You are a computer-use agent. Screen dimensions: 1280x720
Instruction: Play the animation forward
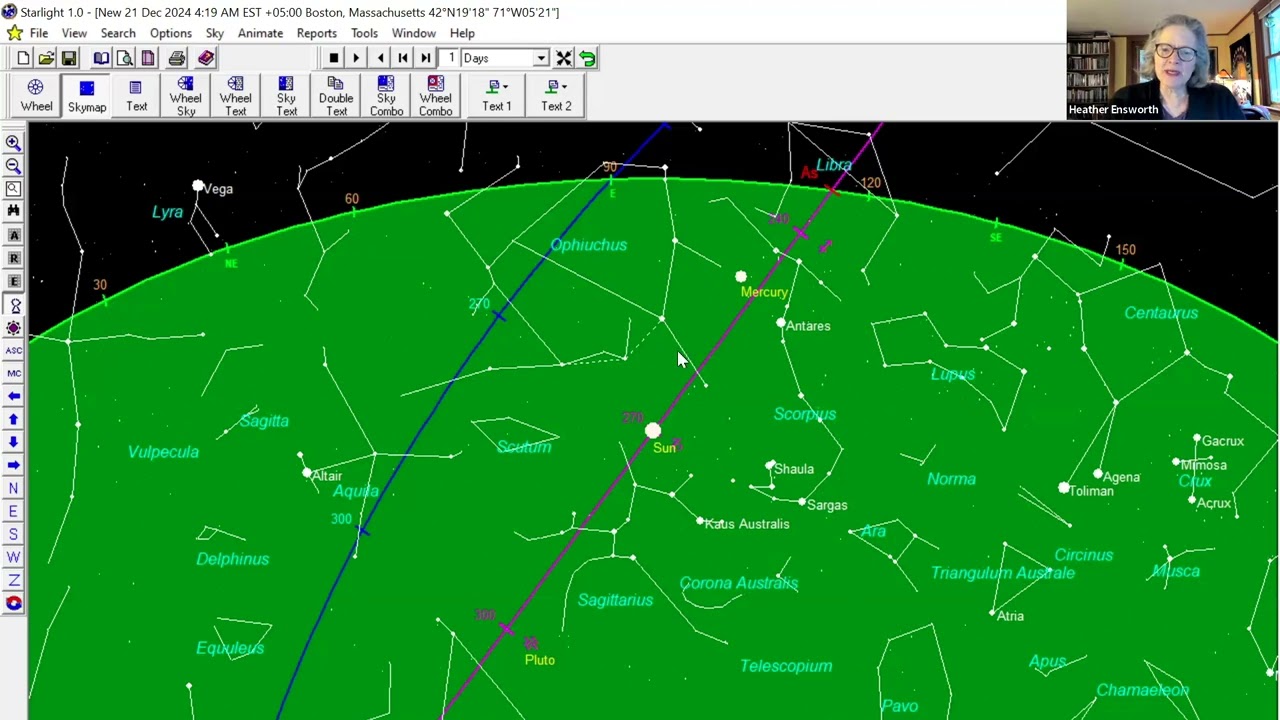pos(356,58)
